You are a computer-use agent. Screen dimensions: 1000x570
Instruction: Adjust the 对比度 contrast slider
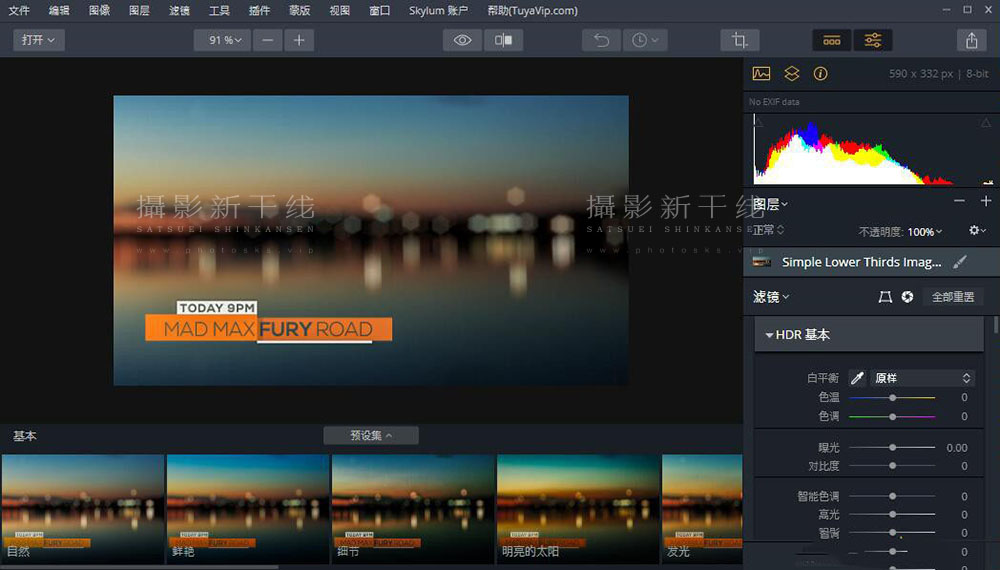[892, 466]
